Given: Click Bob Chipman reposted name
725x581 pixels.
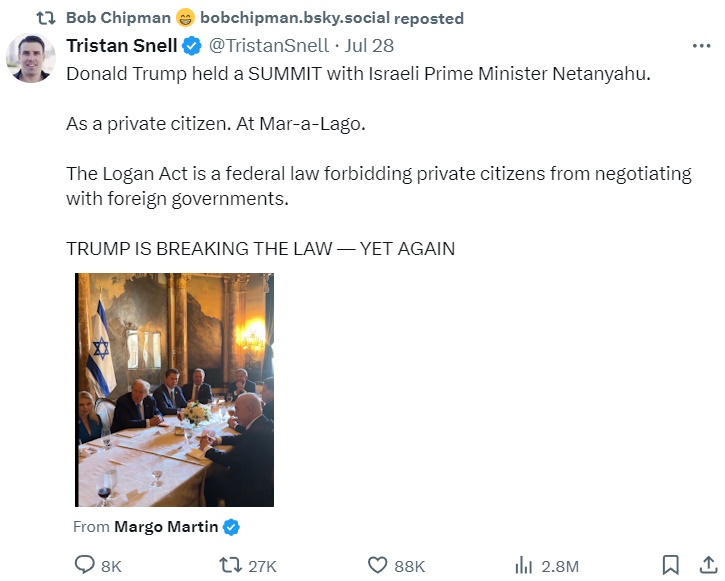Looking at the screenshot, I should [x=118, y=18].
